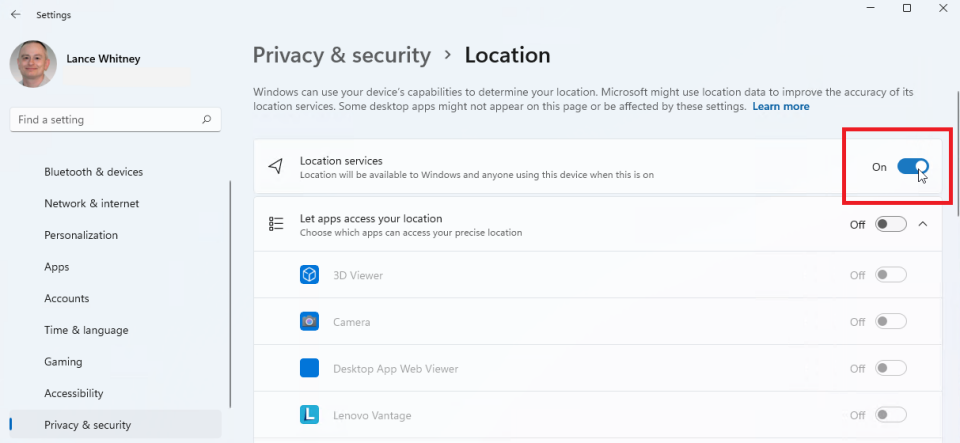Collapse the Let apps access your location section
Screen dimensions: 960x443
[x=923, y=225]
